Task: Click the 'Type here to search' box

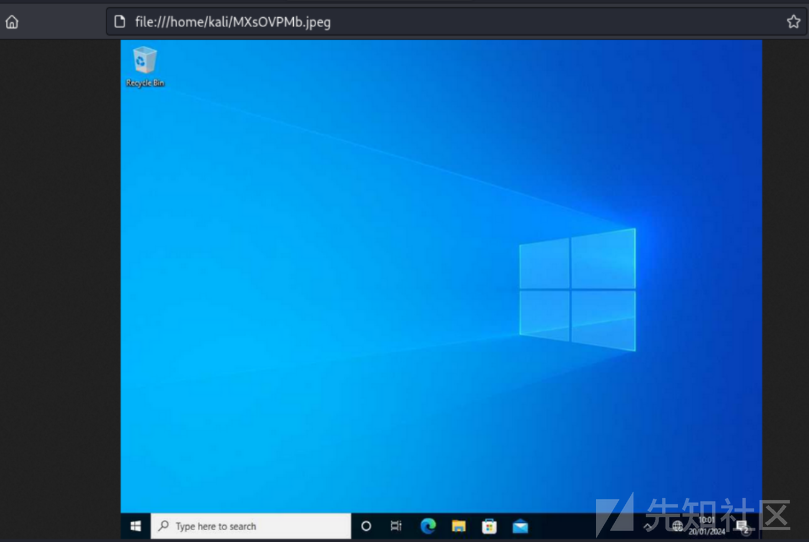Action: (x=251, y=526)
